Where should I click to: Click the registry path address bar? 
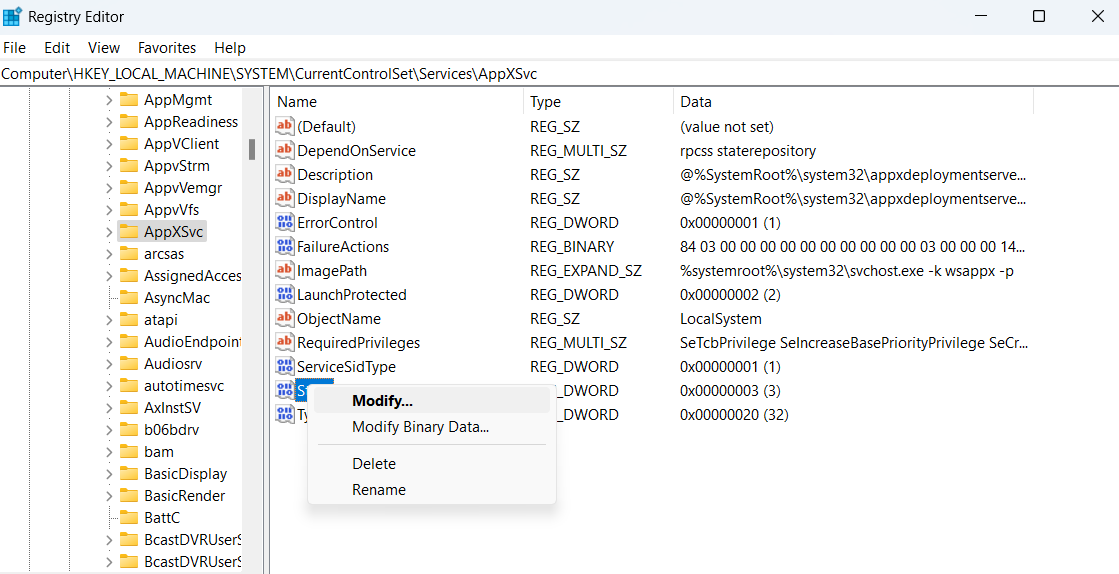[560, 73]
